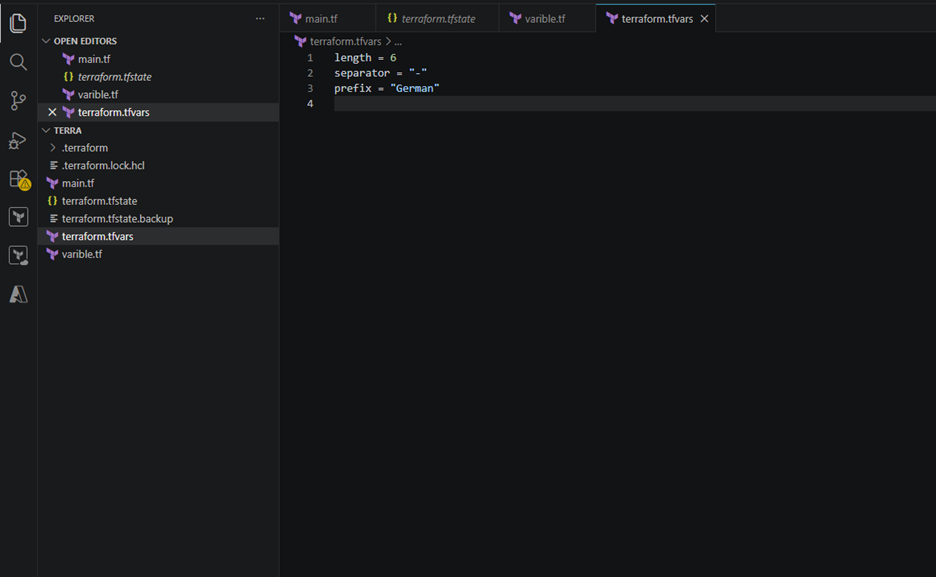Open the Terraform Cloud sidebar icon
The width and height of the screenshot is (936, 577).
tap(18, 255)
